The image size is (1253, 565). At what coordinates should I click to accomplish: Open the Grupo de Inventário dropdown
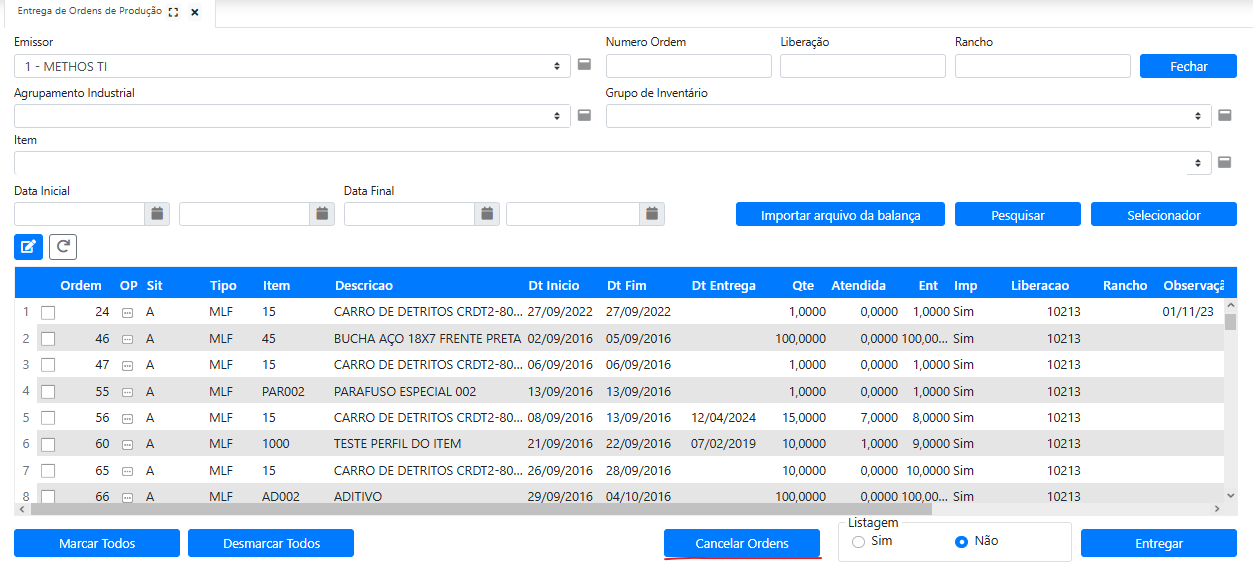909,116
